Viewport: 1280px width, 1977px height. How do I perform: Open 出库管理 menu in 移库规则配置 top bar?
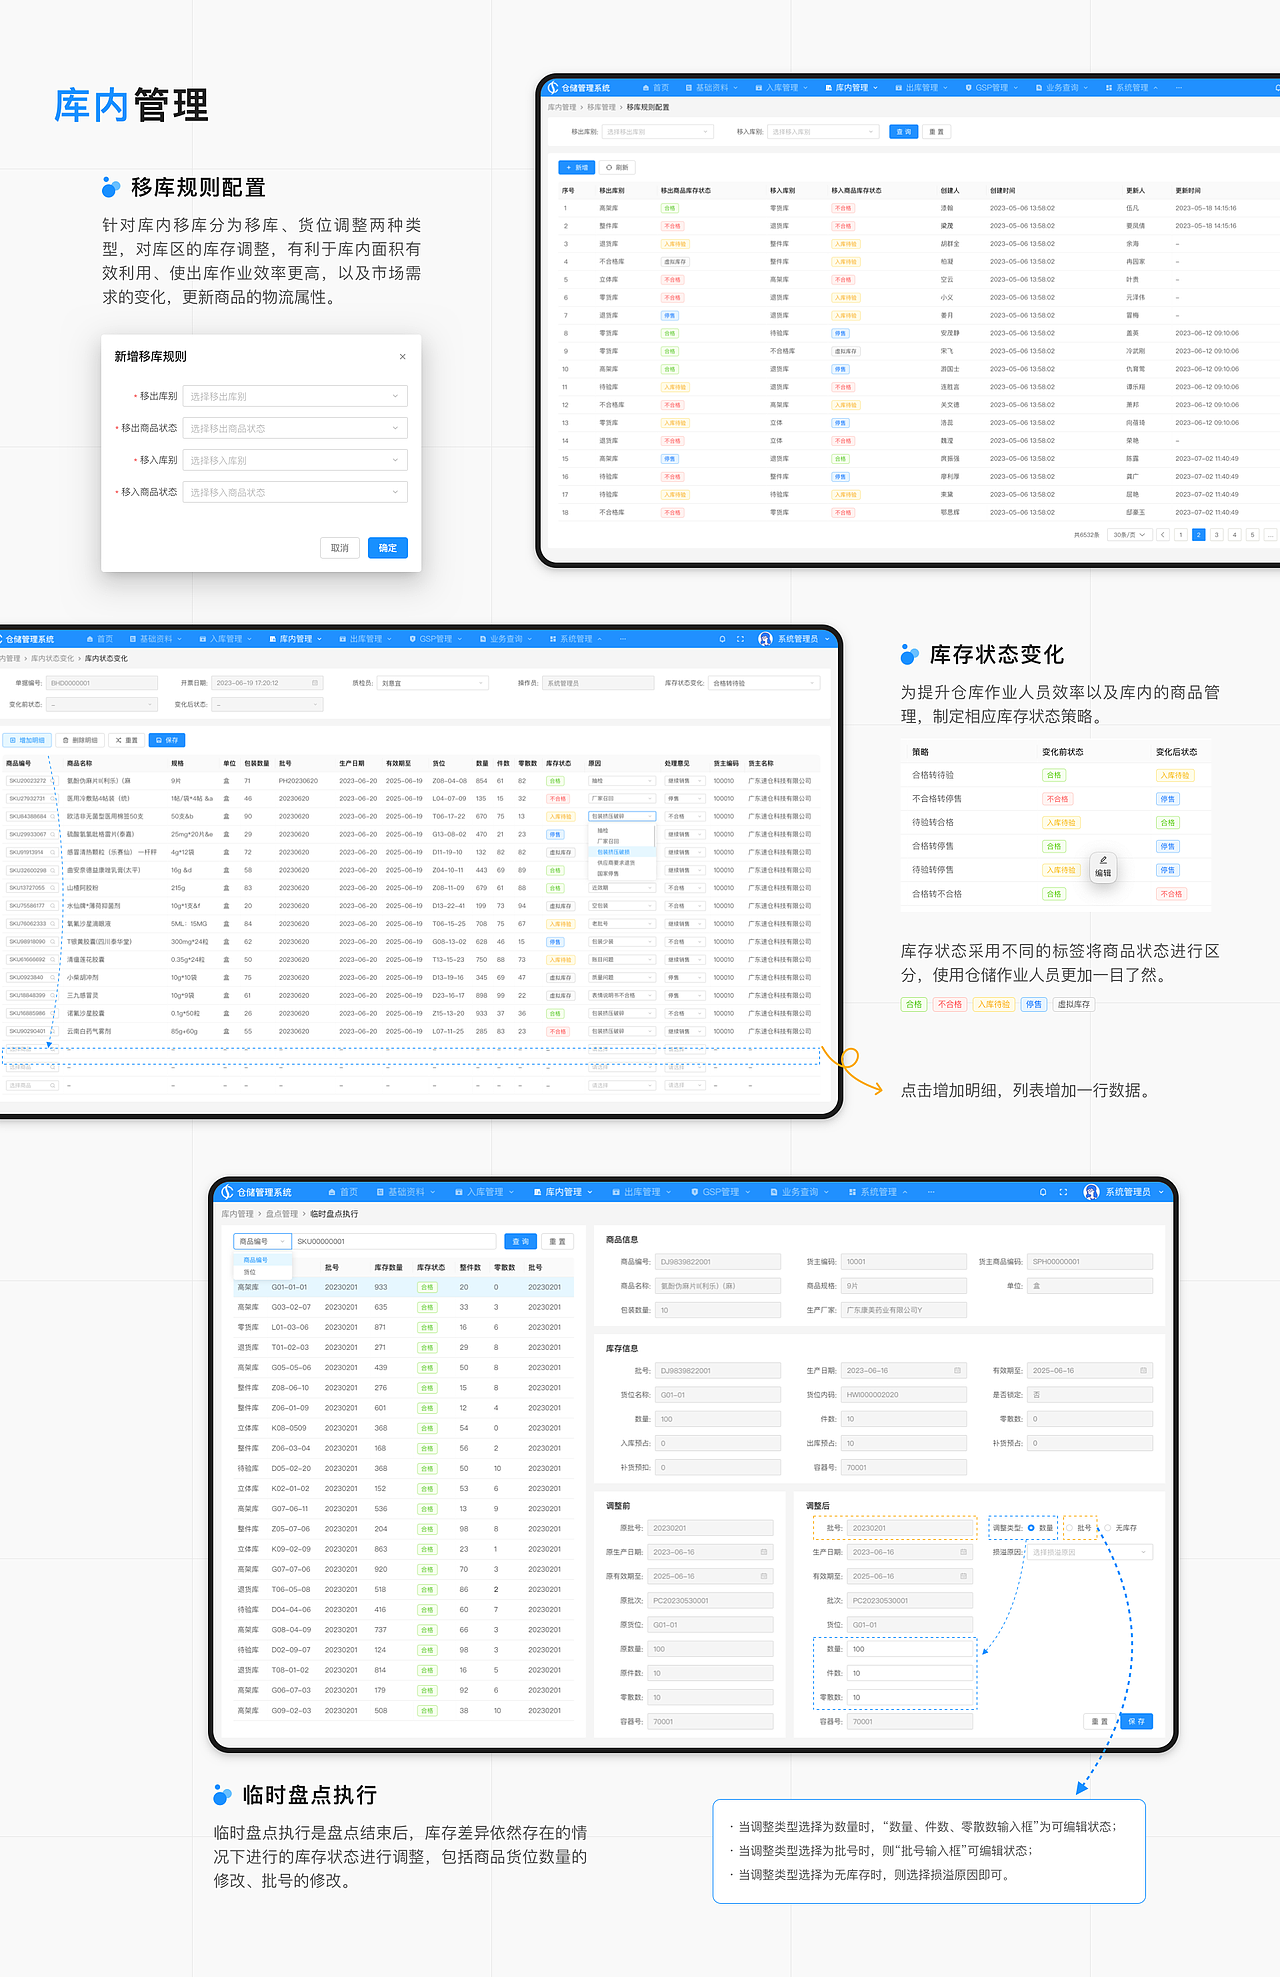pos(922,88)
